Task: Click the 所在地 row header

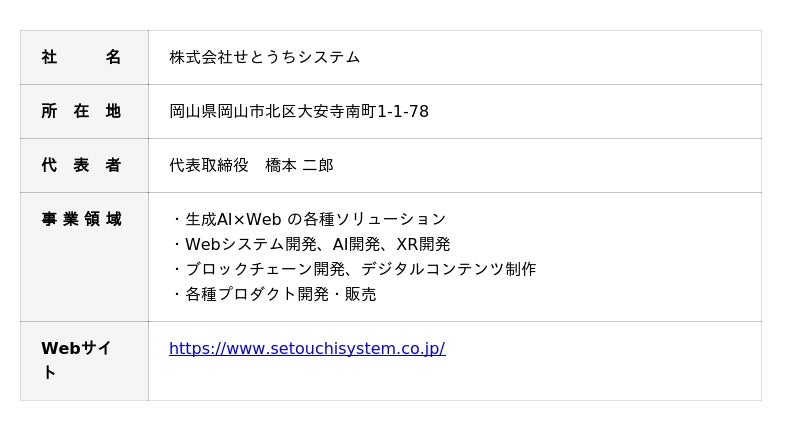Action: point(81,112)
